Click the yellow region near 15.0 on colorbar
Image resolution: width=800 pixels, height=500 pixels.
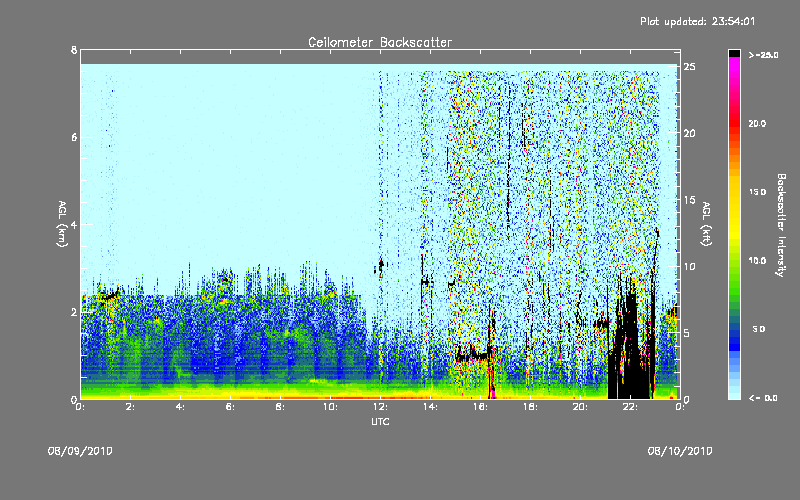pyautogui.click(x=734, y=194)
